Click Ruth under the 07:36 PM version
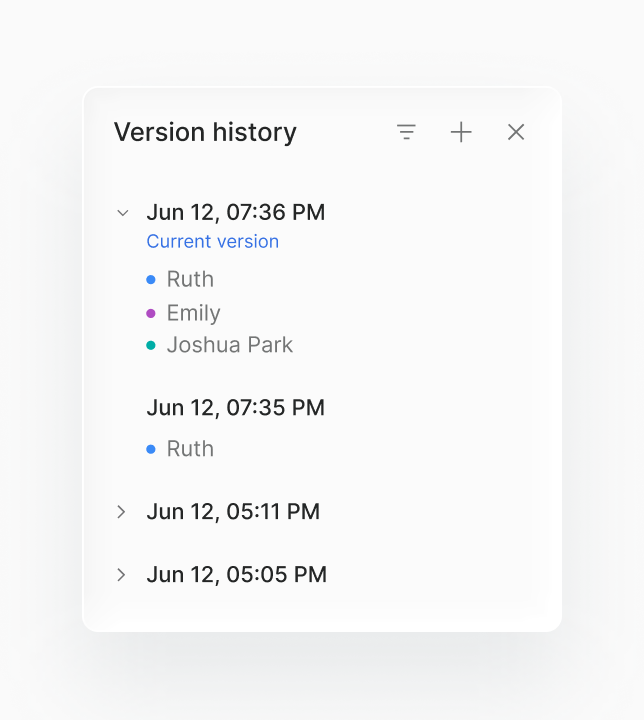Image resolution: width=644 pixels, height=720 pixels. tap(190, 279)
